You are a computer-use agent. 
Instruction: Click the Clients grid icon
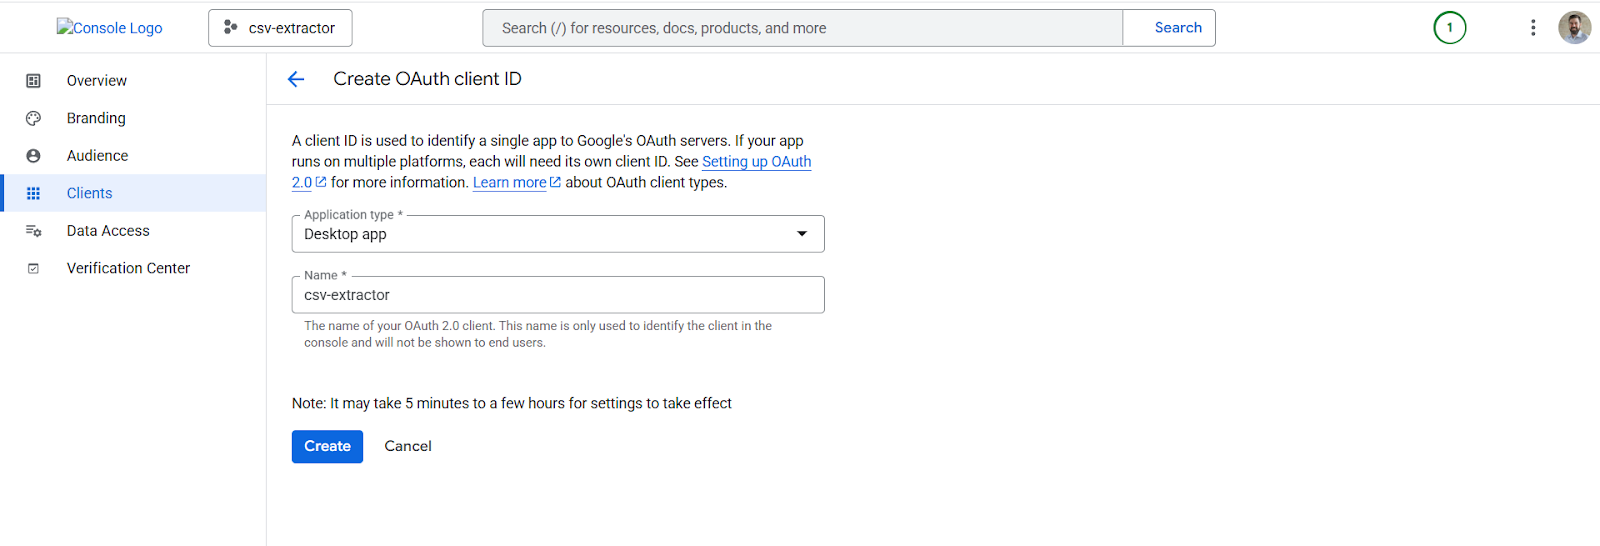point(33,193)
